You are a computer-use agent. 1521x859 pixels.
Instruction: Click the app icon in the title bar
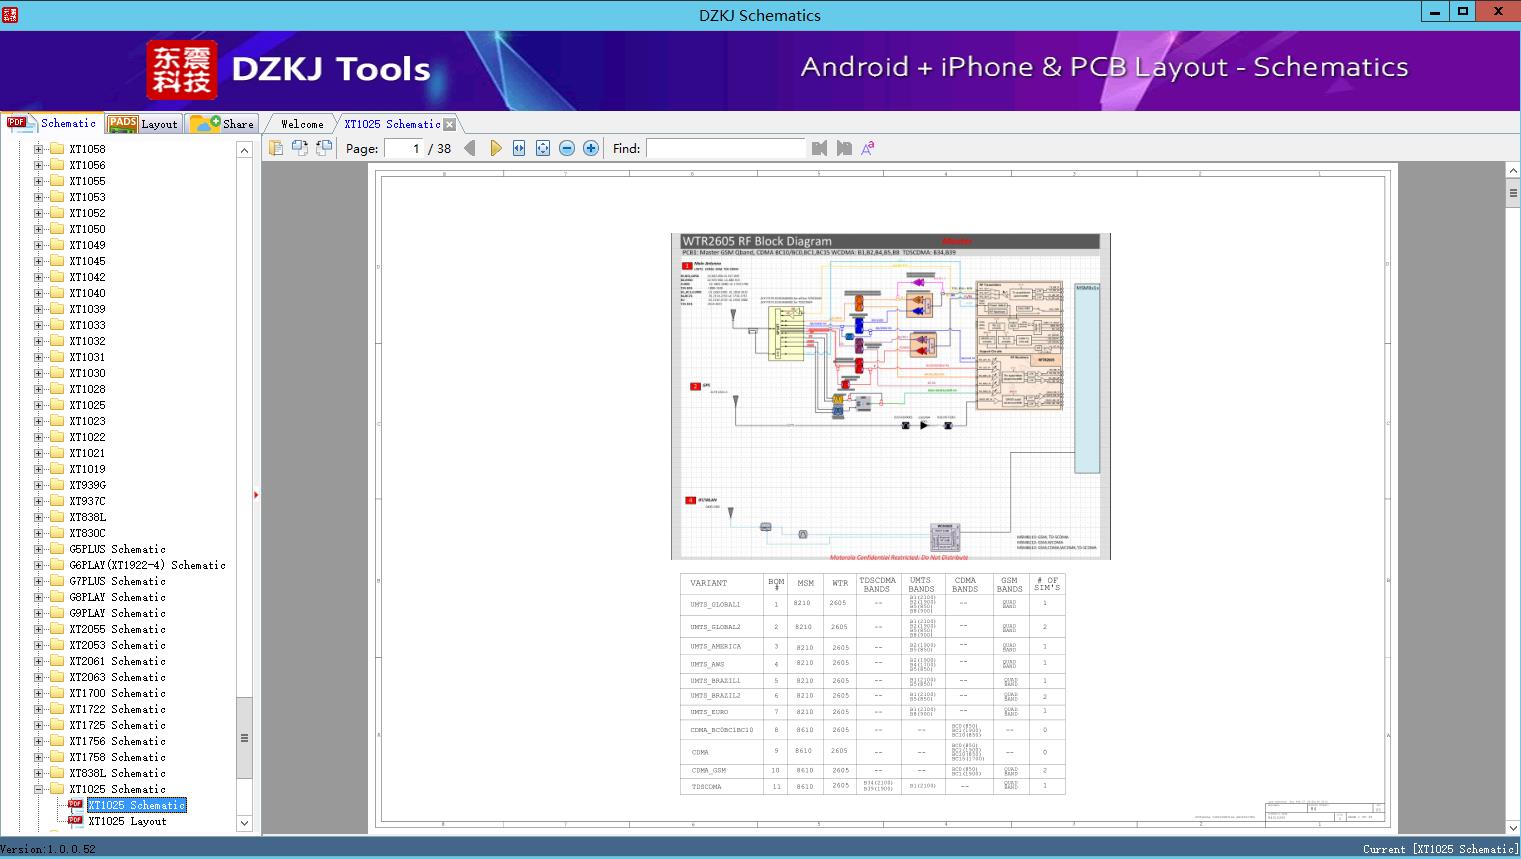tap(10, 14)
